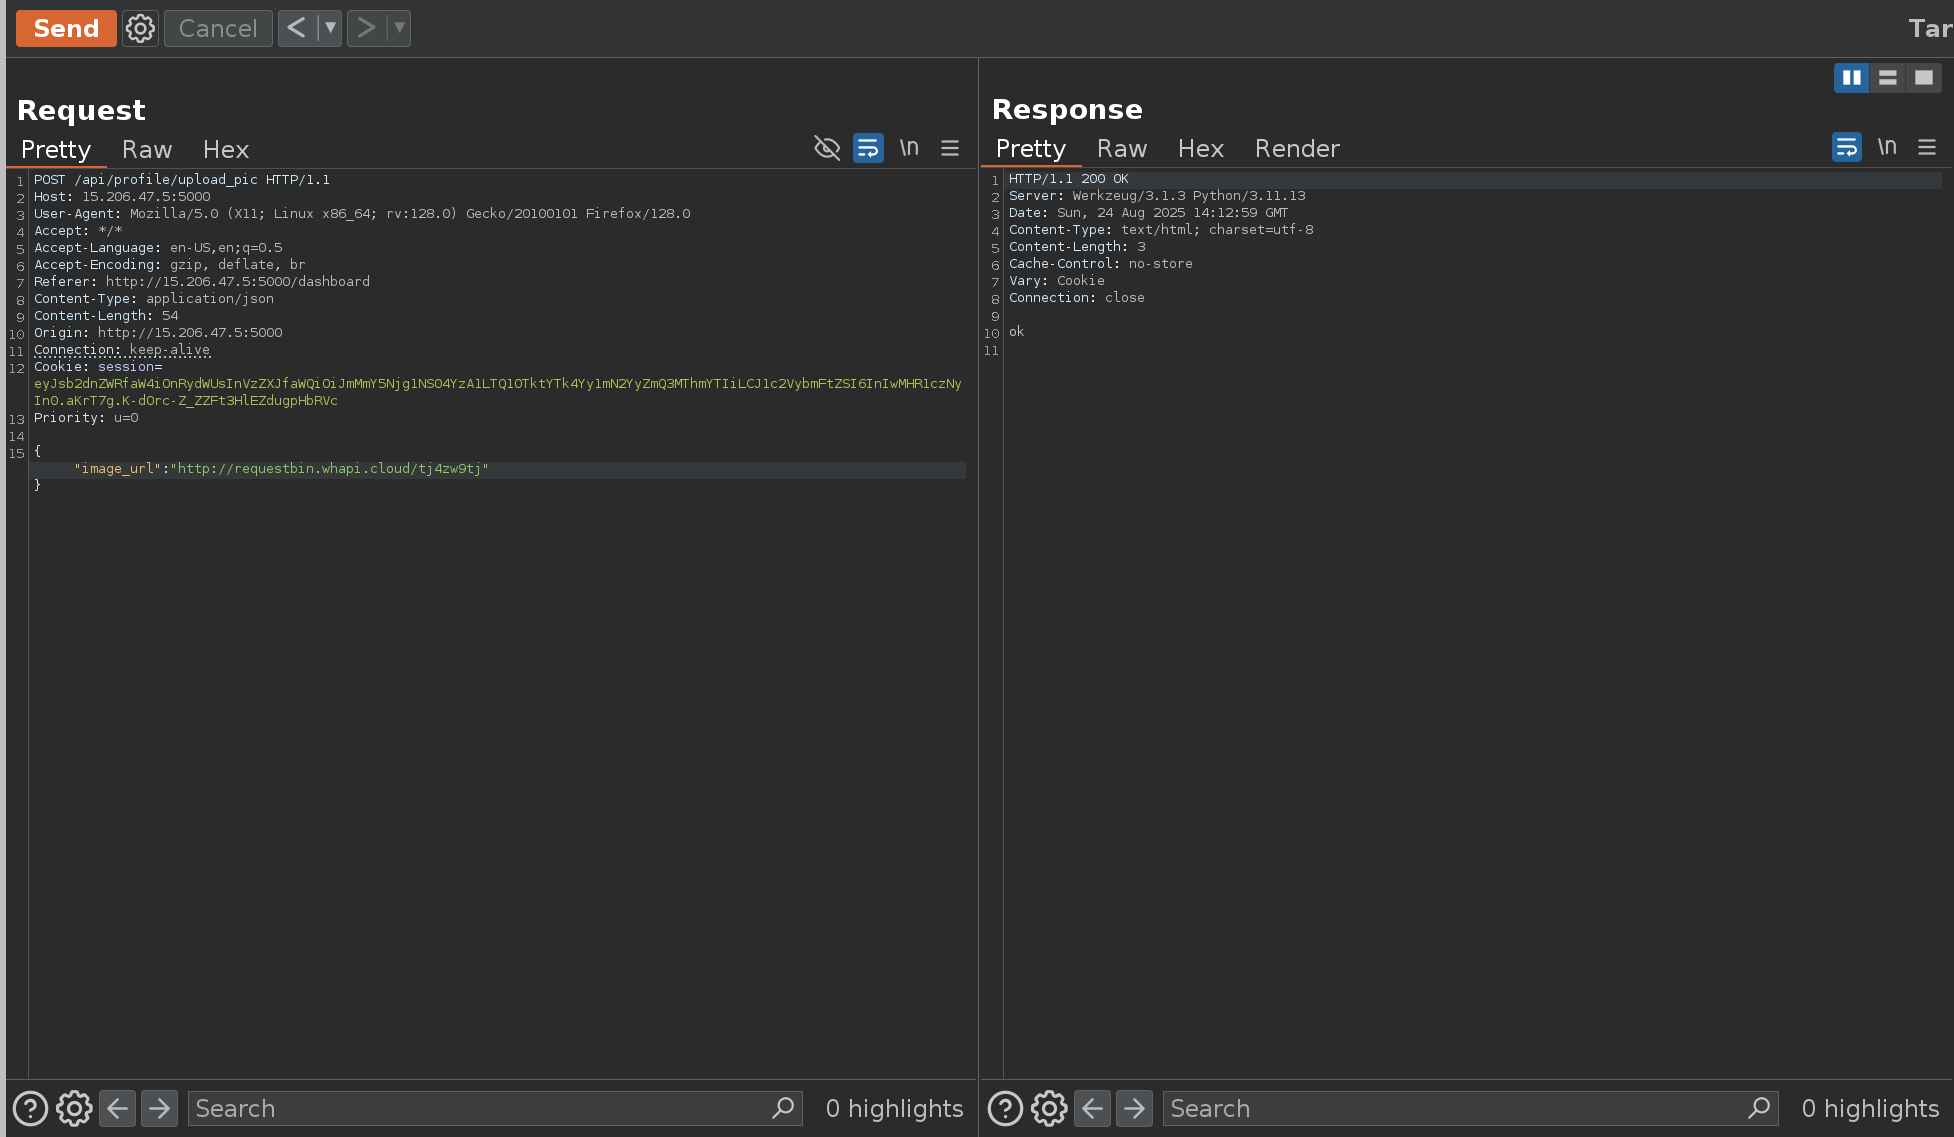Expand the previous-request history dropdown arrow
The width and height of the screenshot is (1954, 1137).
click(x=330, y=28)
